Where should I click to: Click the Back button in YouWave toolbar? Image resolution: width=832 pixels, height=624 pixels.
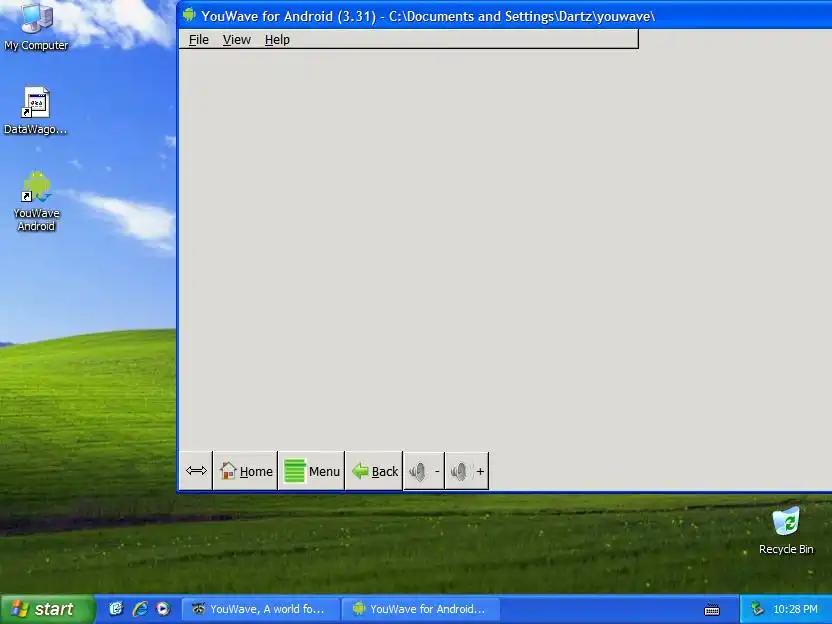click(x=374, y=471)
